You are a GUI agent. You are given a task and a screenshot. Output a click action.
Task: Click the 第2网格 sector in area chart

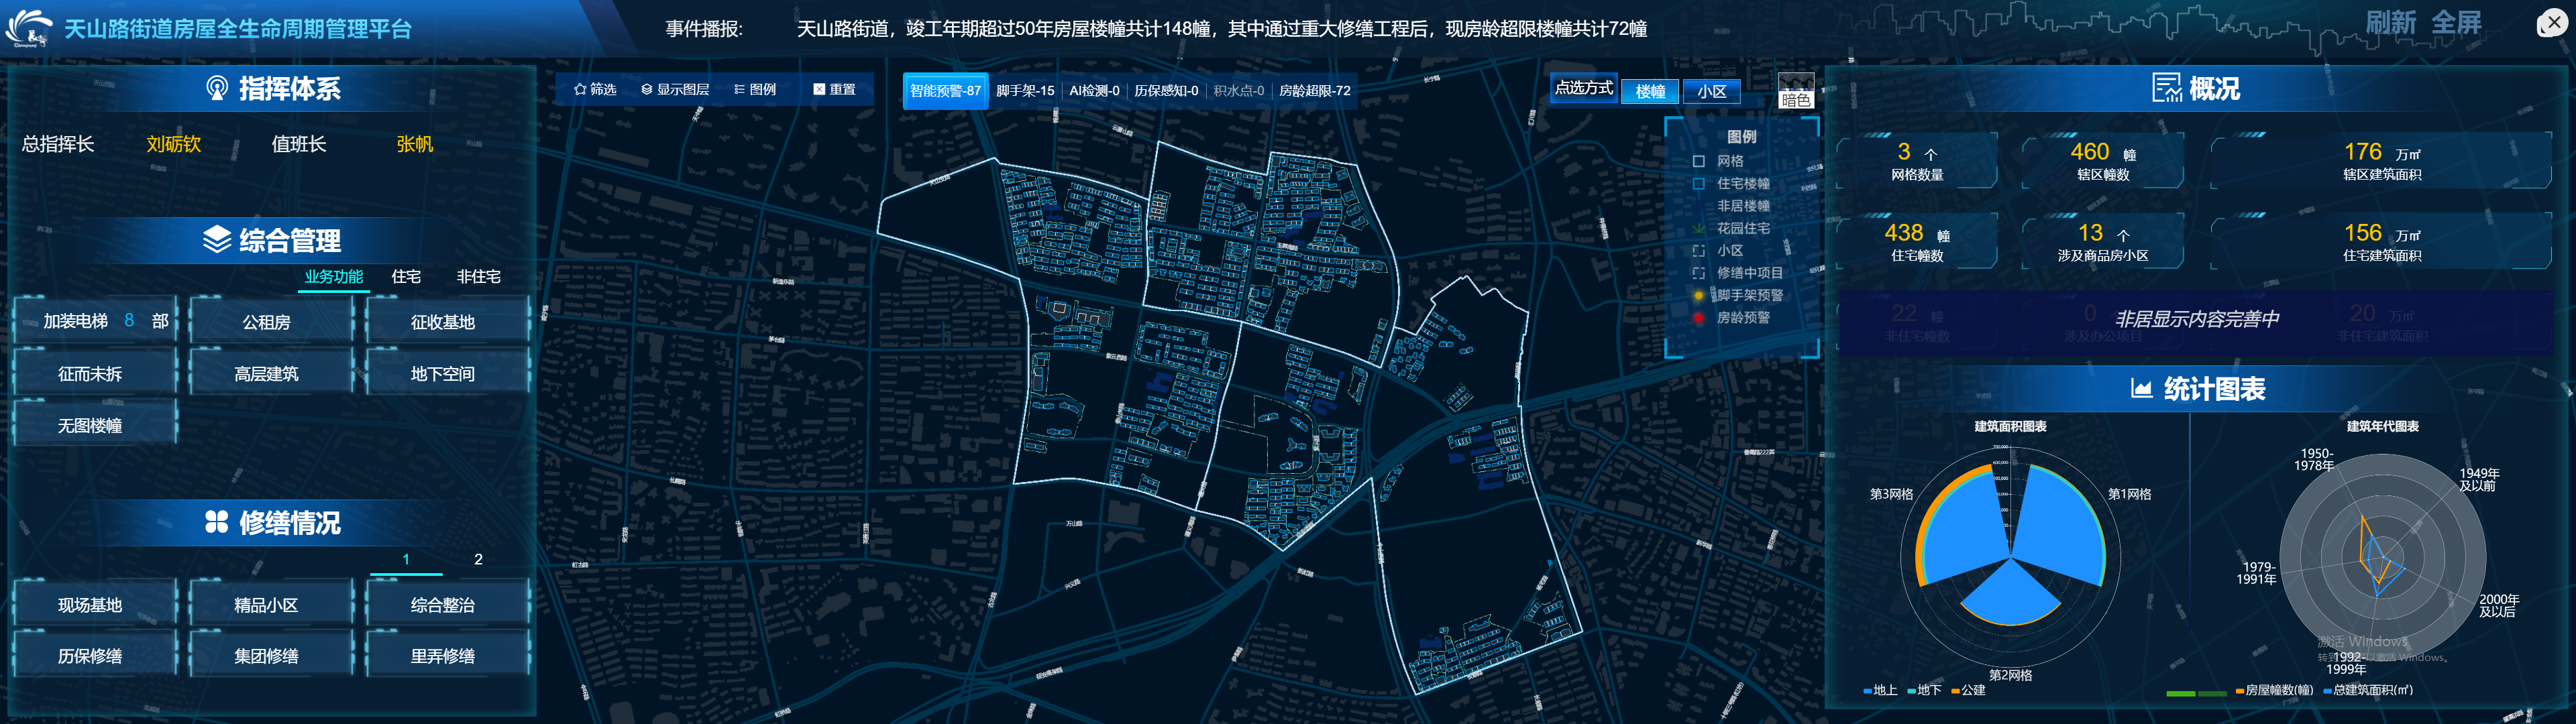click(2010, 595)
